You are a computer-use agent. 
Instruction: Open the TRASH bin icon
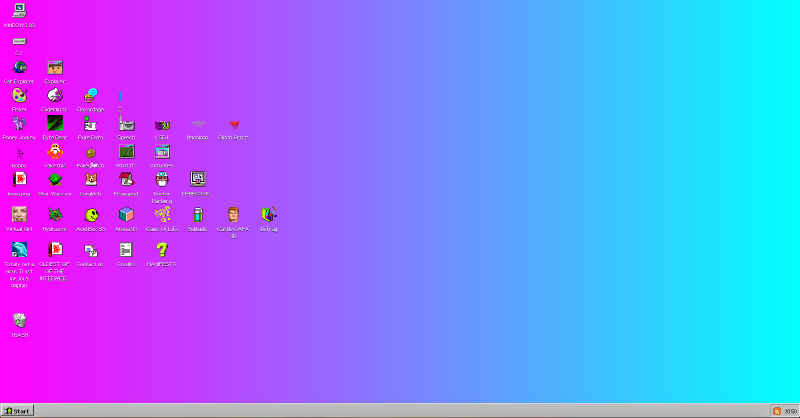(x=19, y=321)
